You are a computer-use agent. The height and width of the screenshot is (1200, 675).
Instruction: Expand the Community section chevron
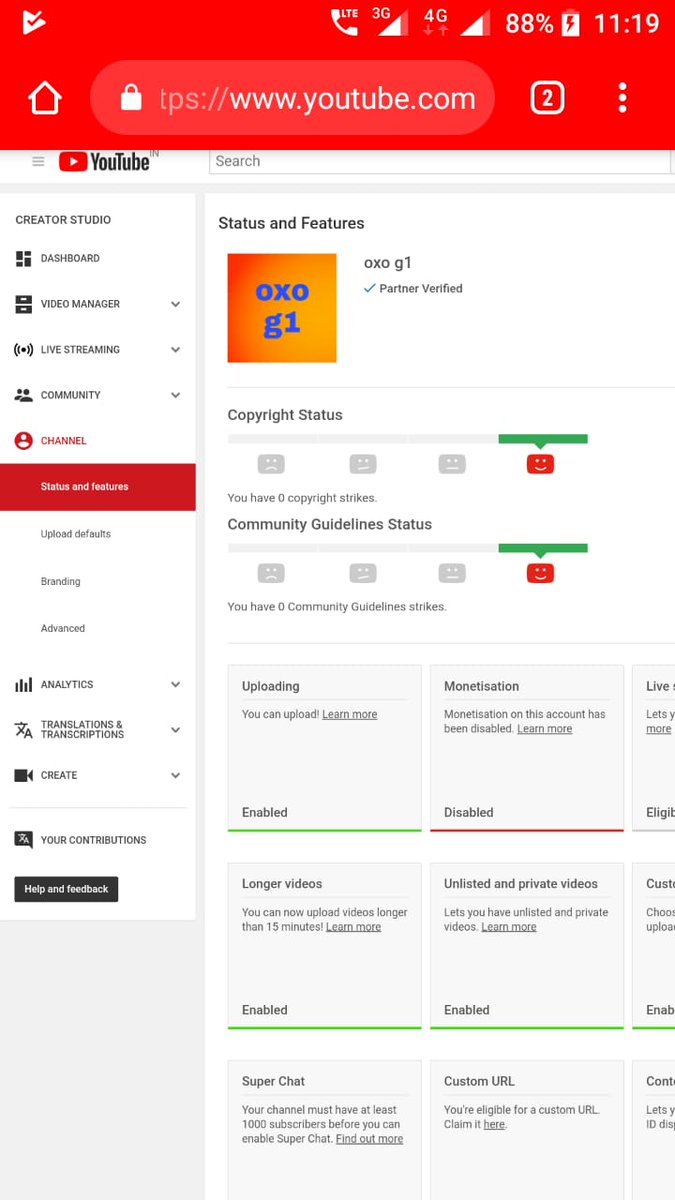click(175, 395)
